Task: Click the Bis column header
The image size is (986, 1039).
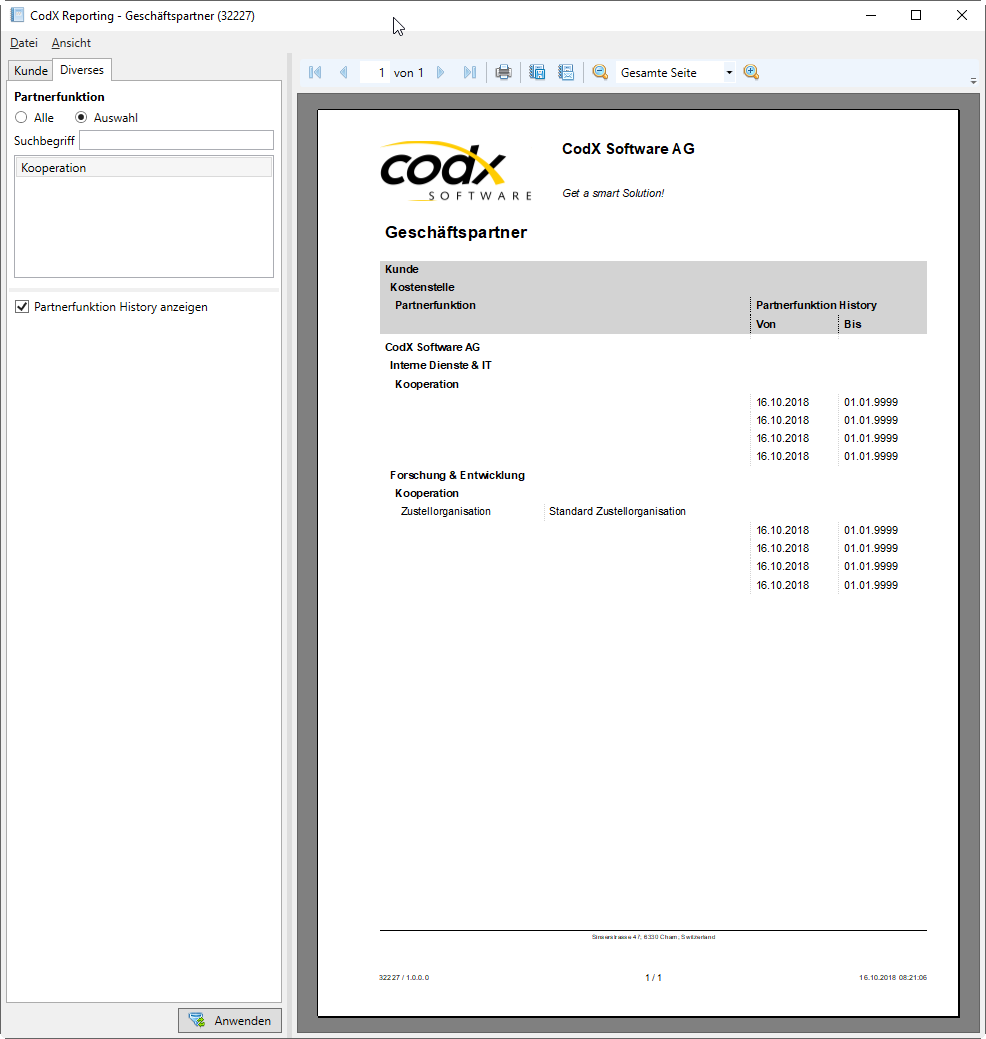Action: 853,324
